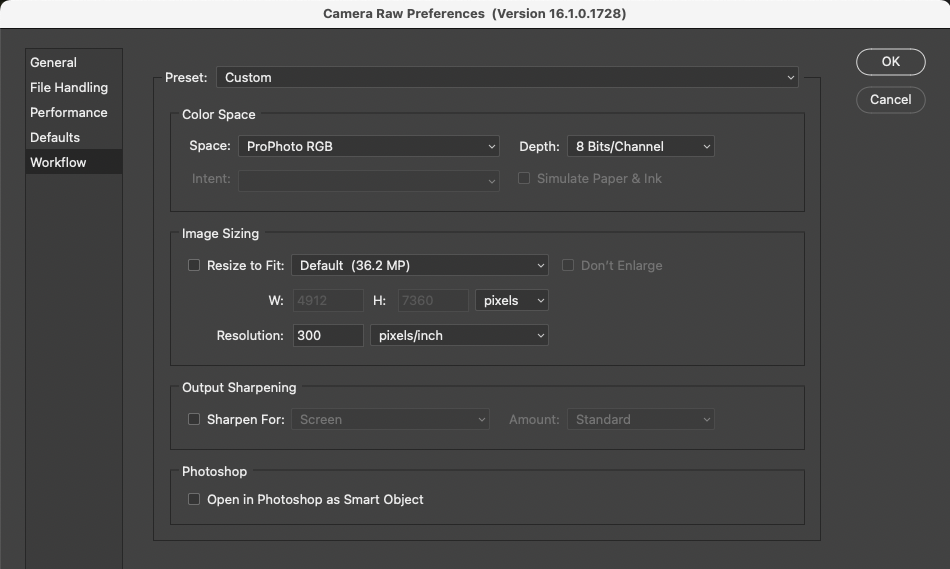Open the Default (36.2 MP) resize dropdown
Screen dimensions: 950x569
click(420, 265)
